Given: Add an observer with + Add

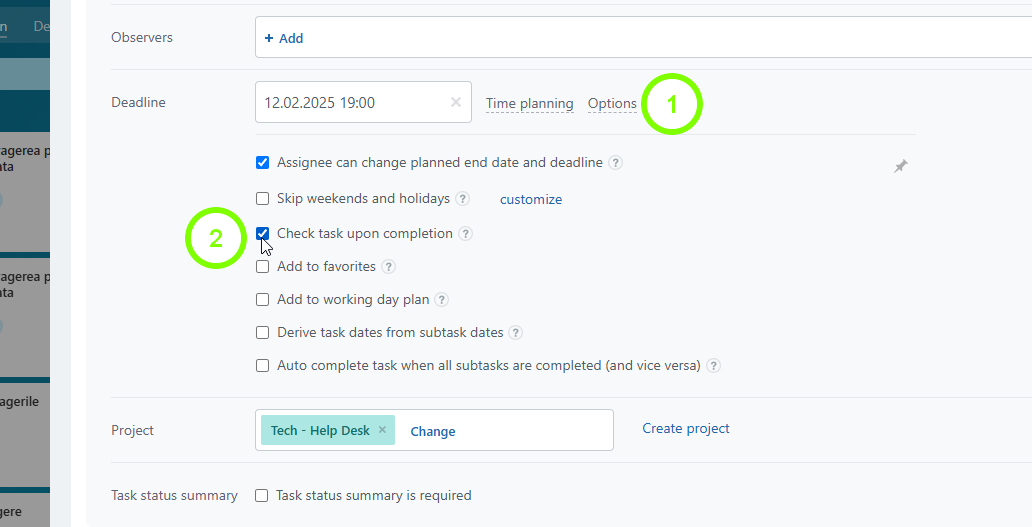Looking at the screenshot, I should [x=284, y=38].
